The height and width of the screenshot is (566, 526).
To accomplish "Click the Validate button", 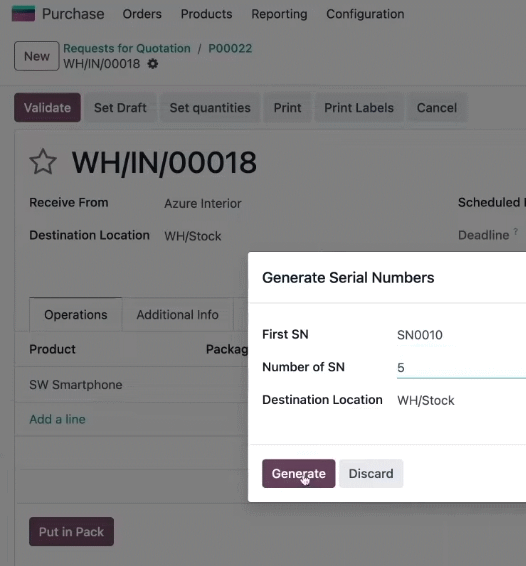I will click(47, 108).
